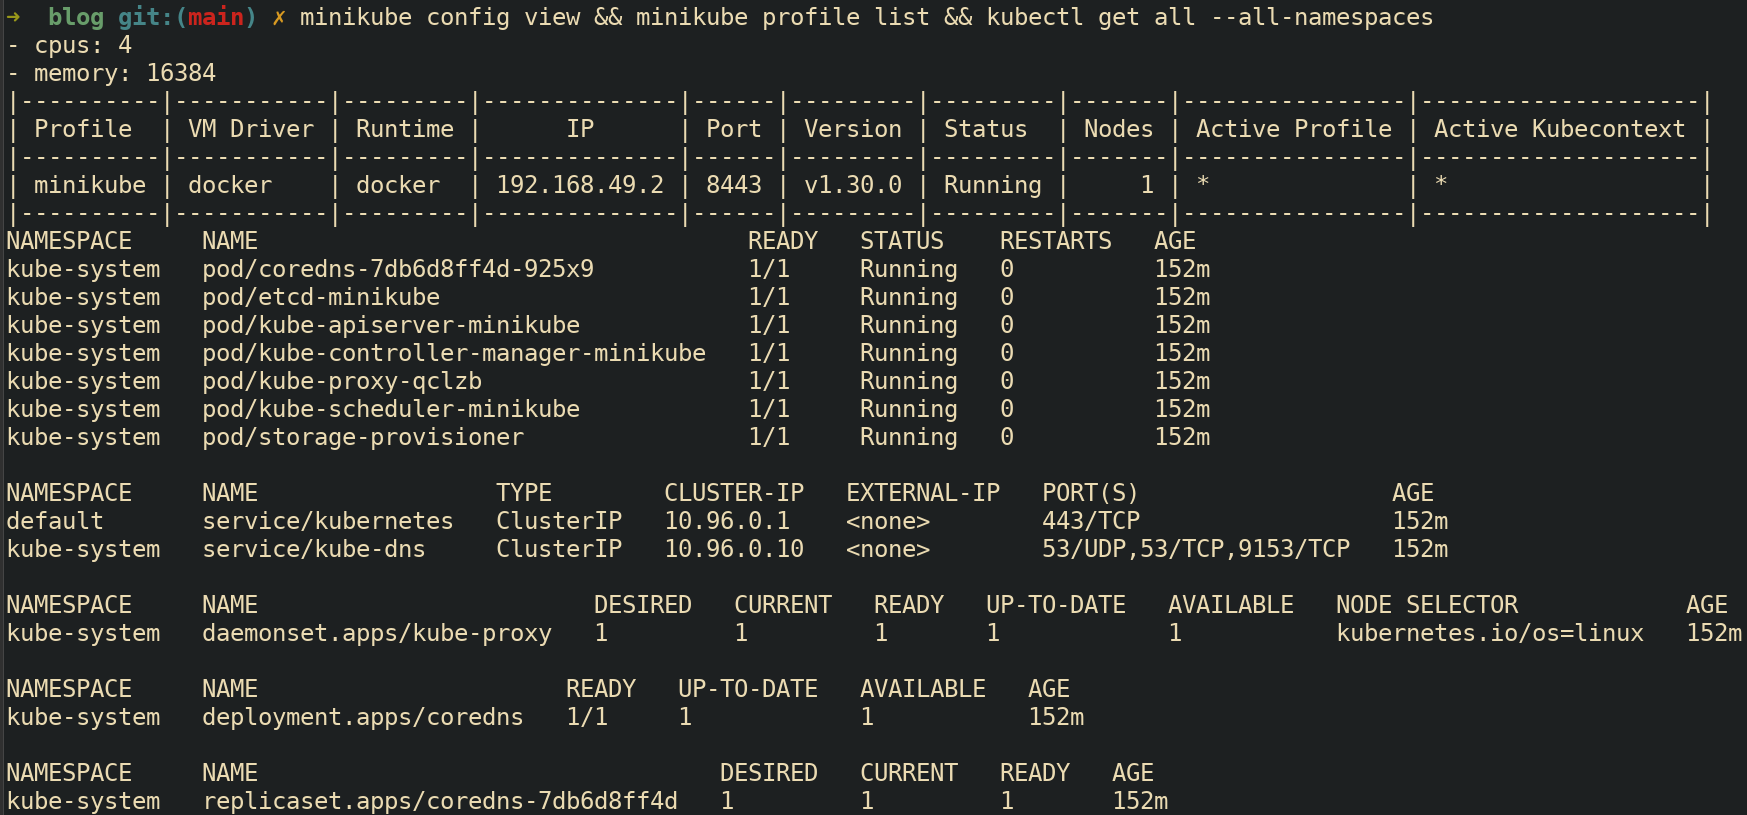Select the version v1.30.0 text

point(853,185)
